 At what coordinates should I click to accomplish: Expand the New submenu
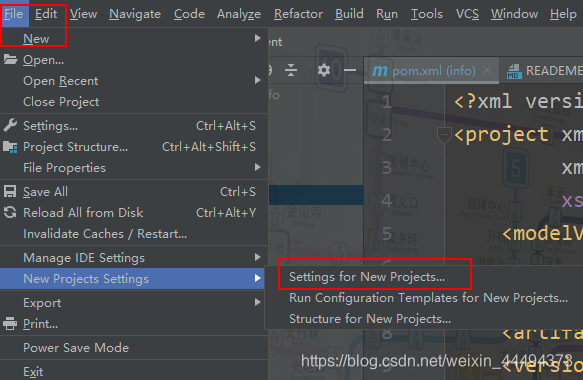134,39
